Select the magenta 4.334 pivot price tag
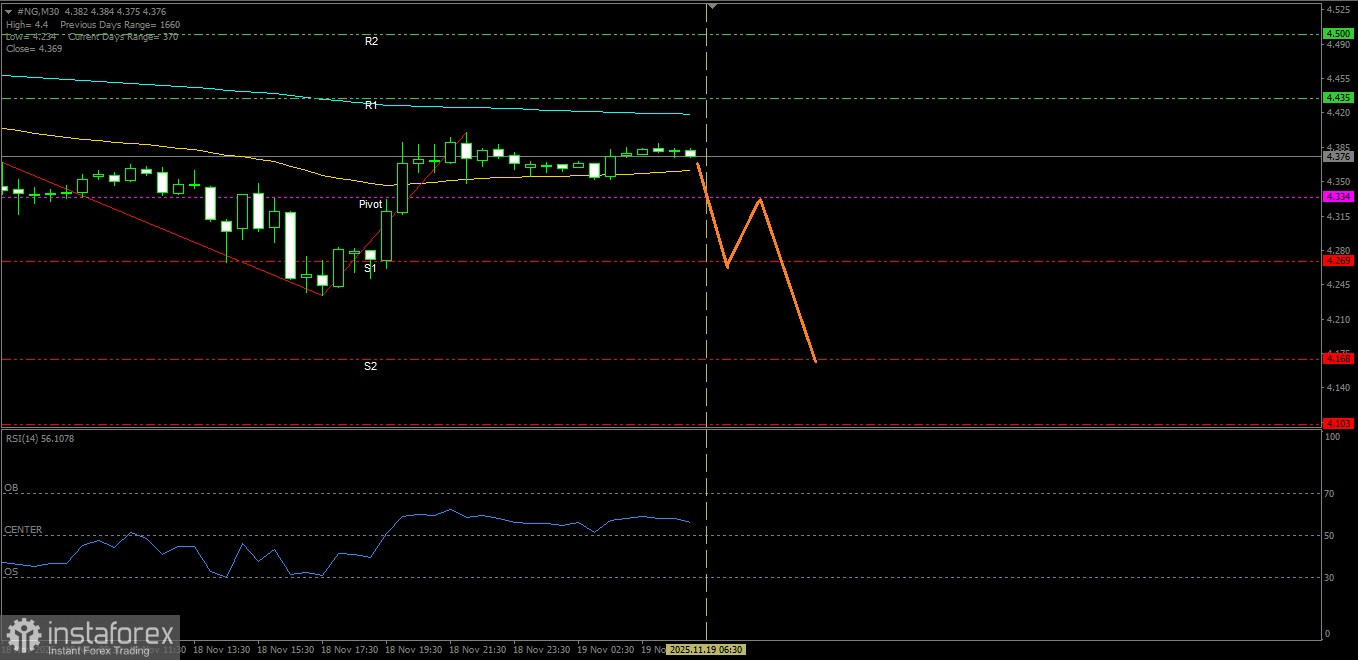Image resolution: width=1358 pixels, height=660 pixels. (x=1336, y=197)
